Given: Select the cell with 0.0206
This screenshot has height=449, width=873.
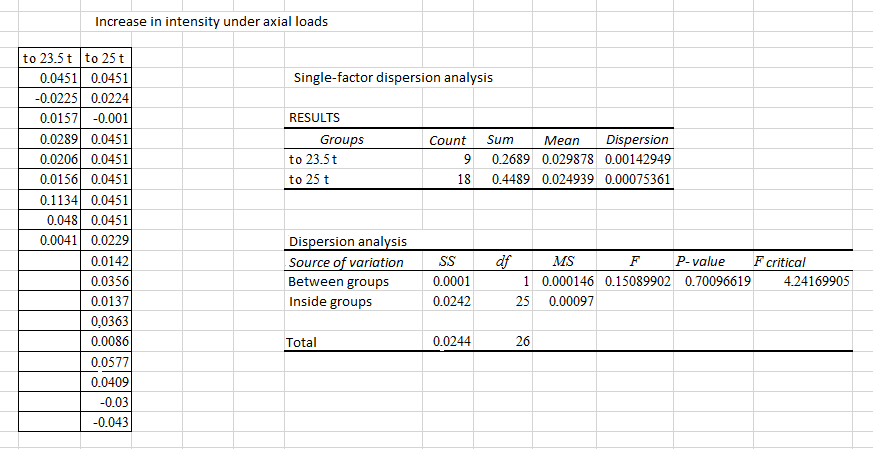Looking at the screenshot, I should (50, 159).
